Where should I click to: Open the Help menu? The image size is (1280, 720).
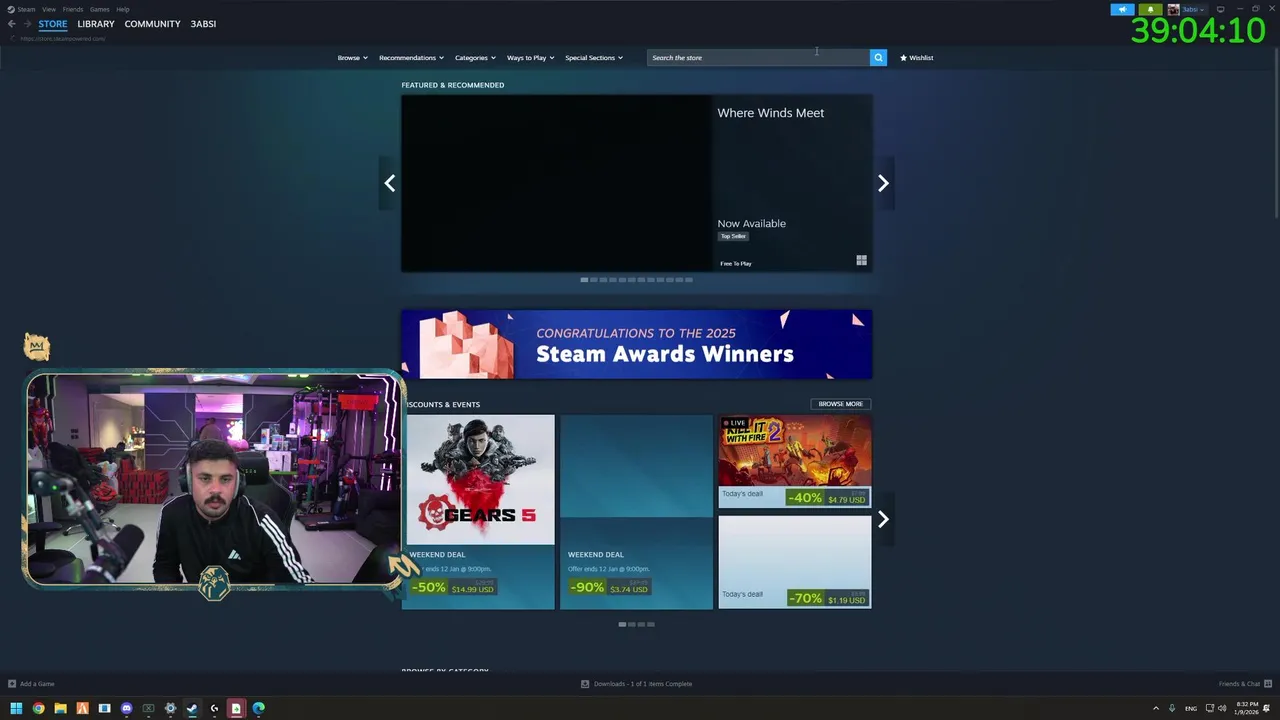coord(122,9)
